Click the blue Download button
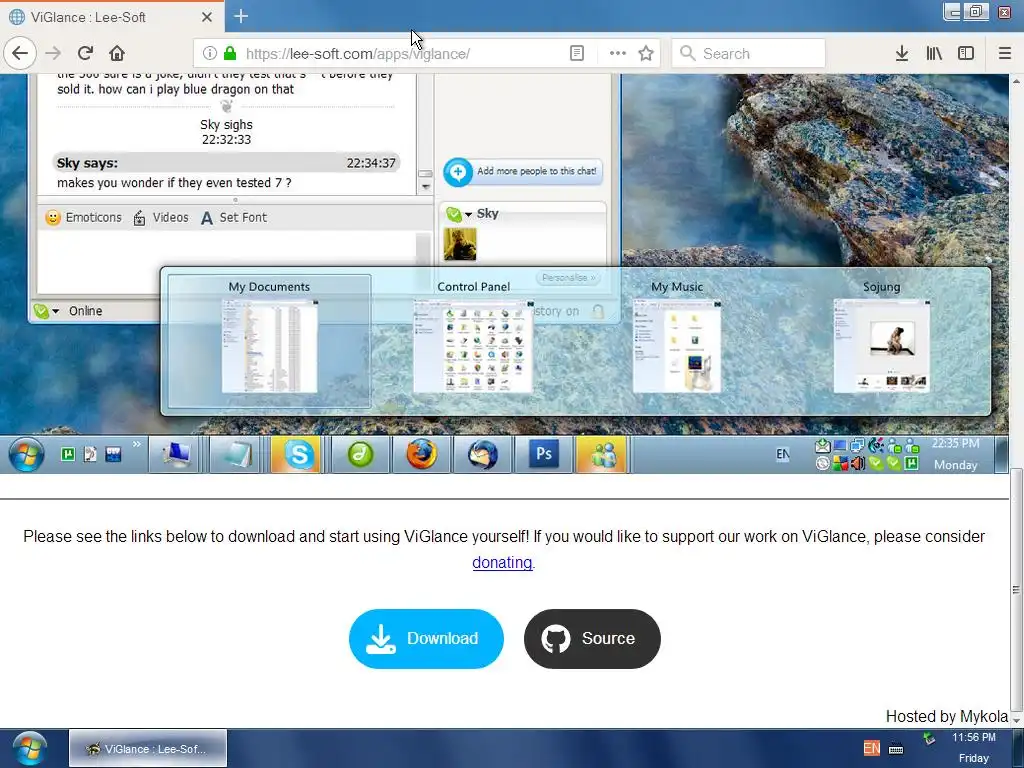This screenshot has height=768, width=1024. coord(426,639)
